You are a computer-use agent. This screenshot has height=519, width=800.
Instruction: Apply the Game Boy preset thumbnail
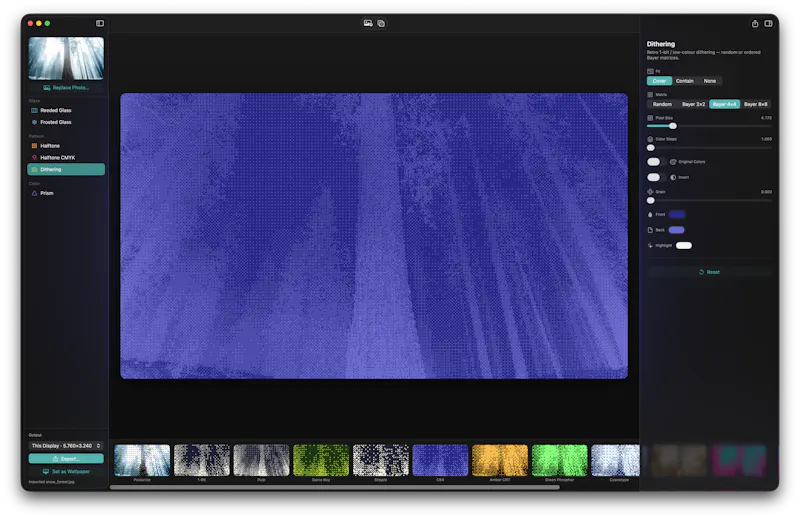[x=321, y=460]
